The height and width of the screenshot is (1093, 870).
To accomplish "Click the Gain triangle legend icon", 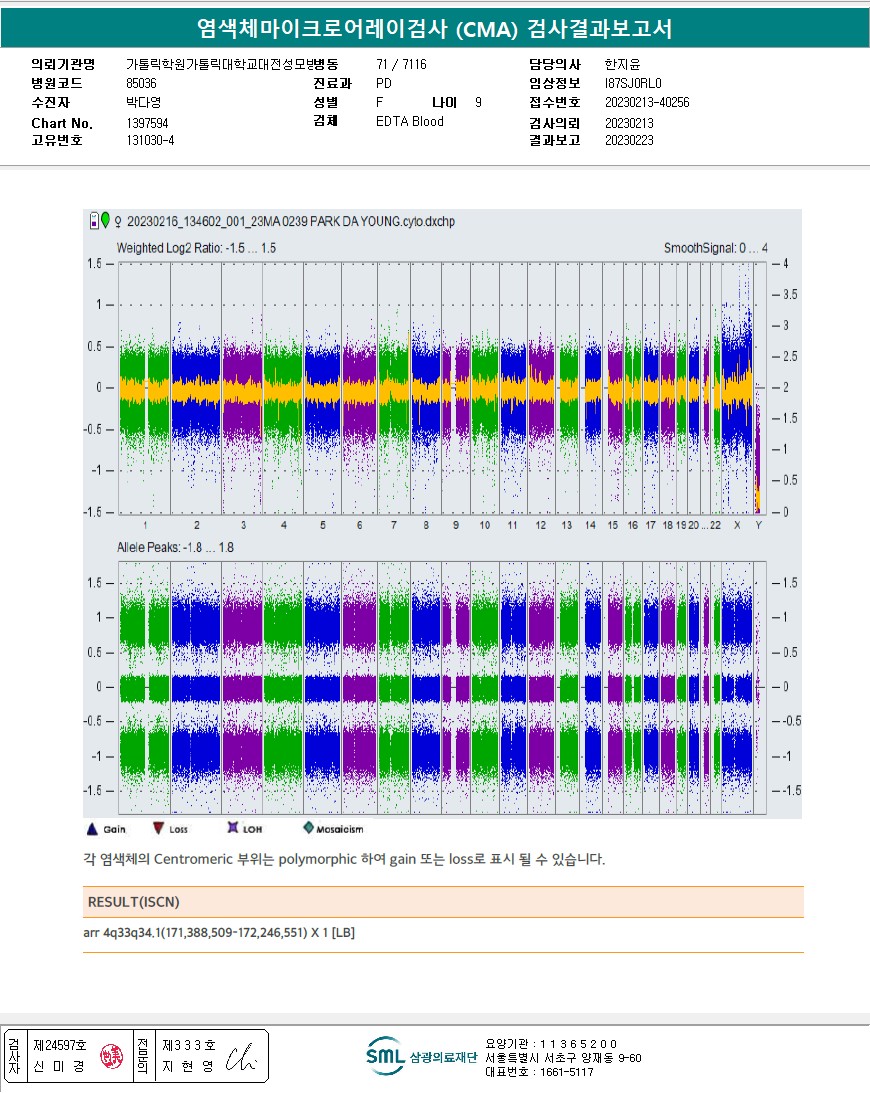I will point(92,828).
